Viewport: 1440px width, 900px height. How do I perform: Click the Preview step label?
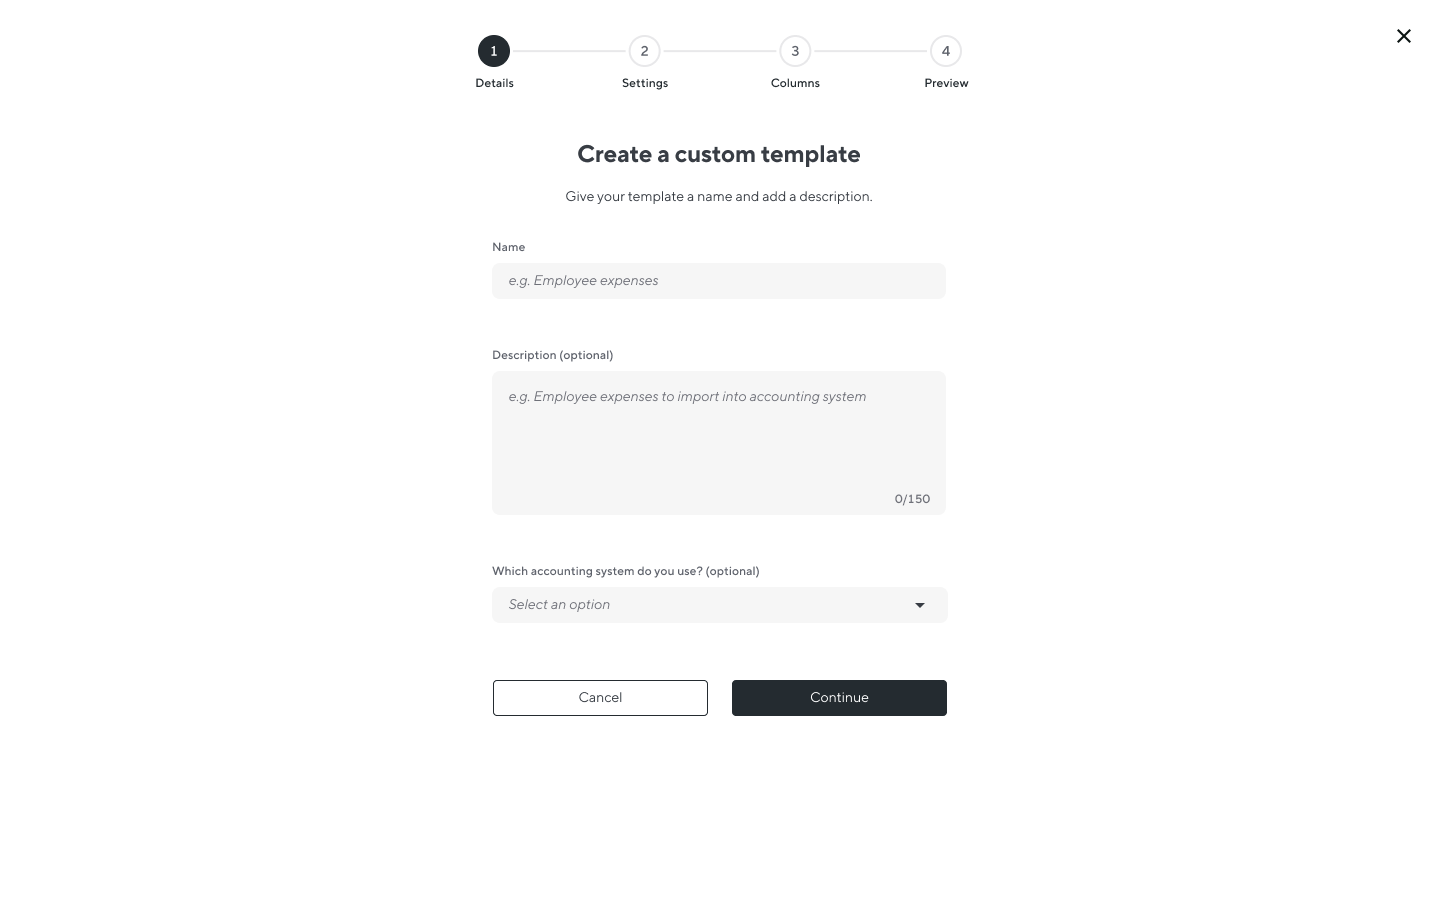[x=946, y=83]
